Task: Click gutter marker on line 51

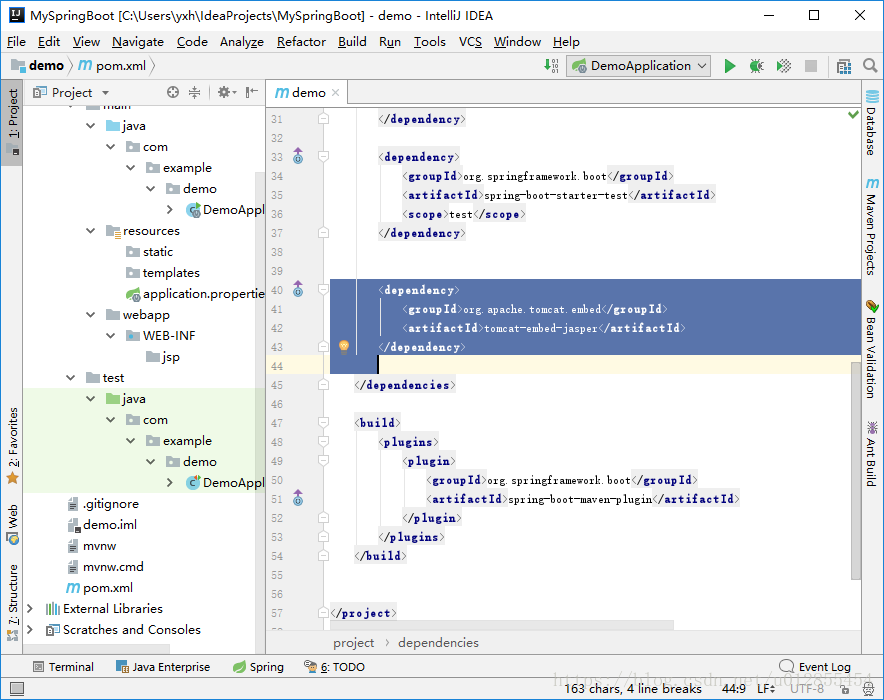Action: click(x=298, y=498)
